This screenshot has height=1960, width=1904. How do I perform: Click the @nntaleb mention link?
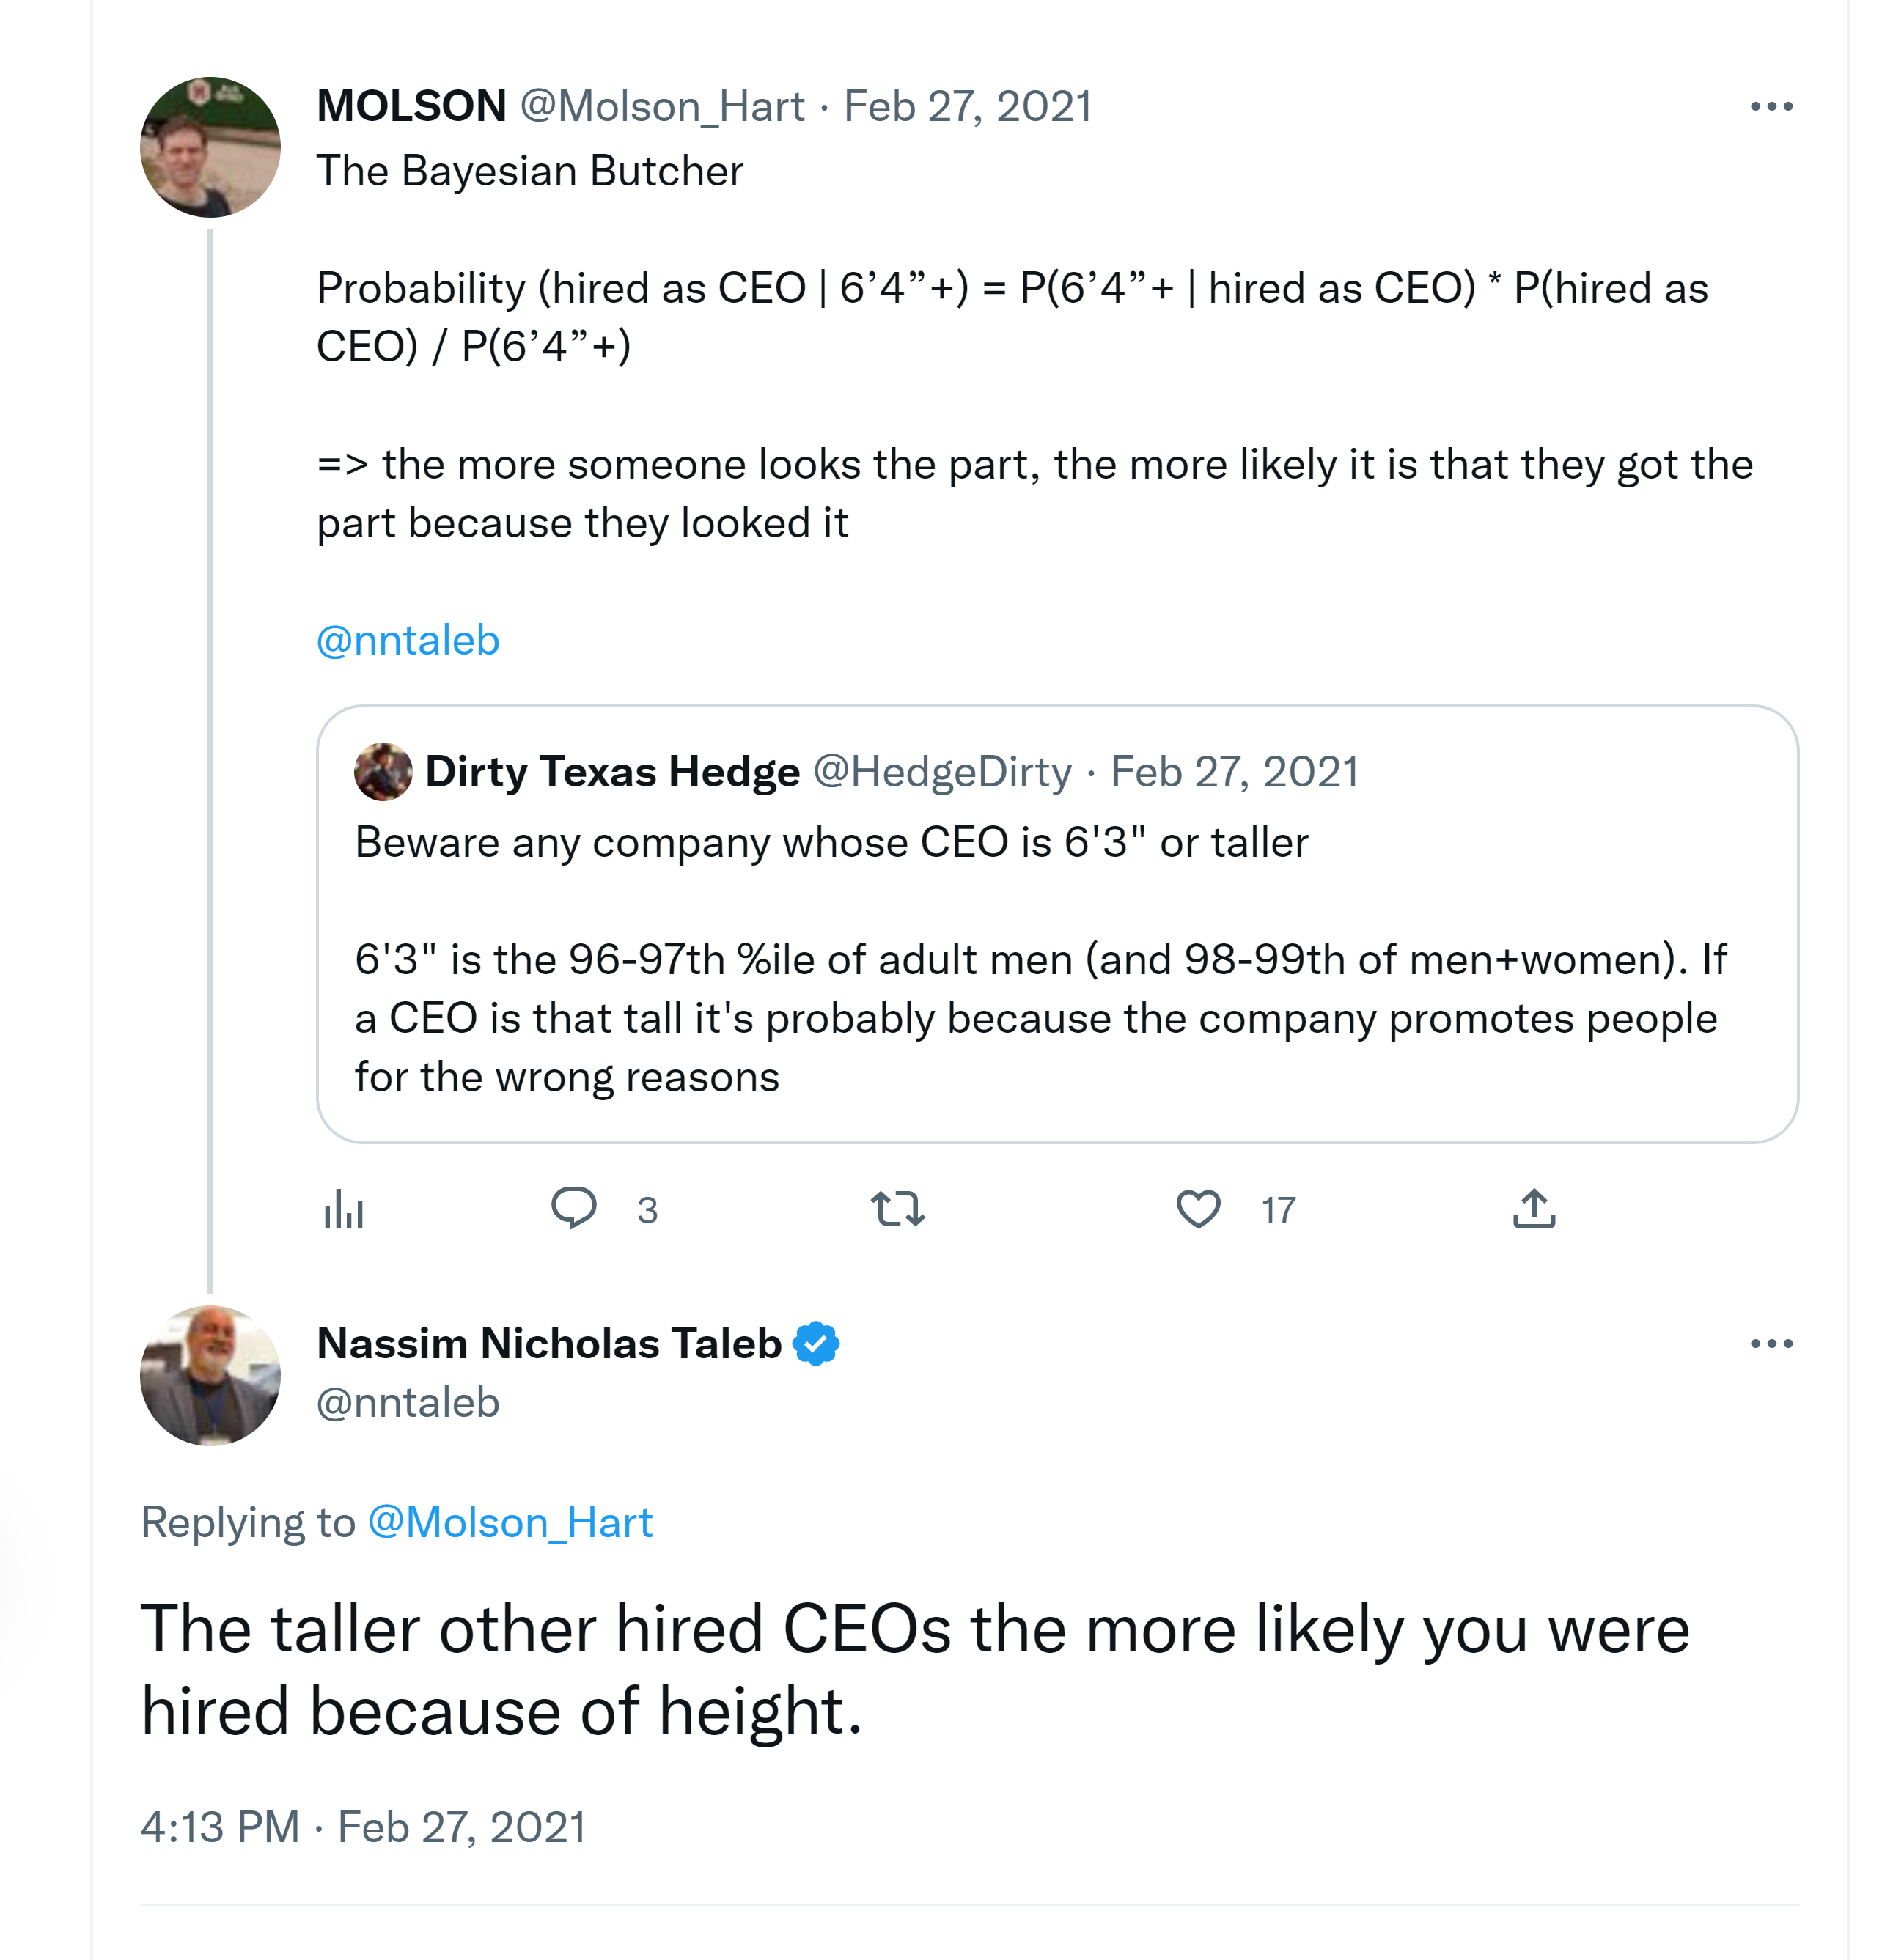click(x=408, y=640)
